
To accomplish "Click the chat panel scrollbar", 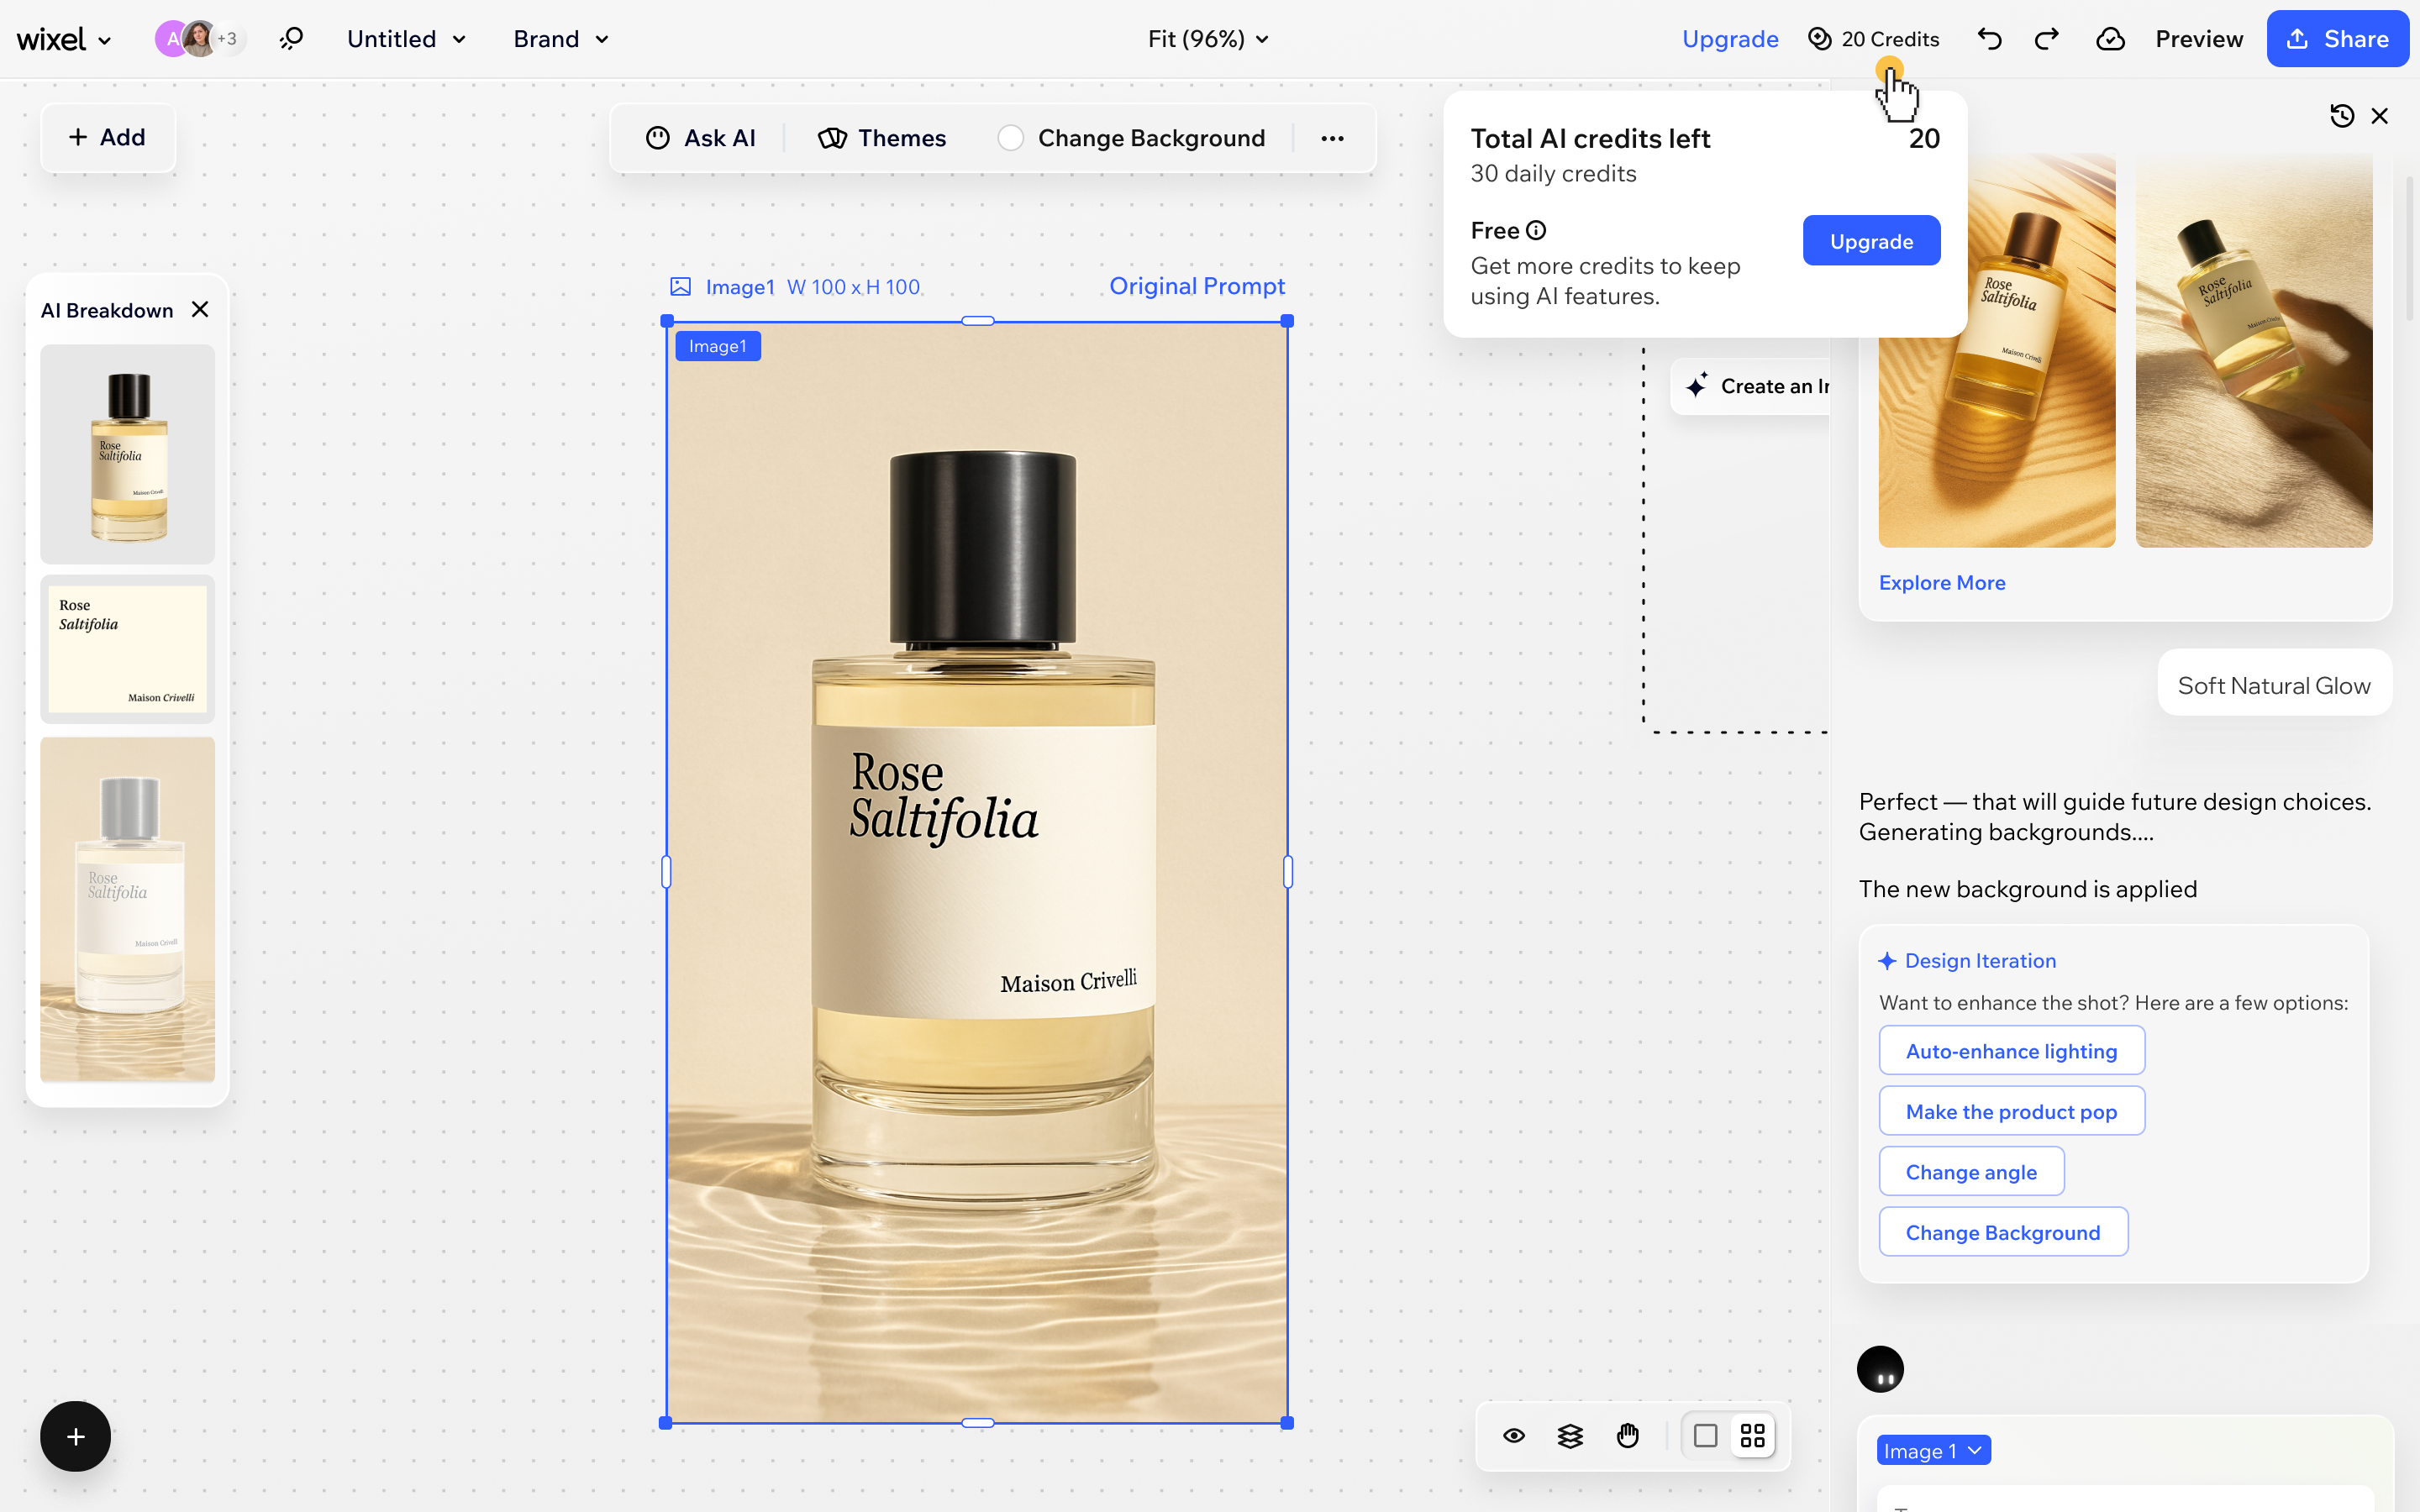I will pyautogui.click(x=2409, y=248).
